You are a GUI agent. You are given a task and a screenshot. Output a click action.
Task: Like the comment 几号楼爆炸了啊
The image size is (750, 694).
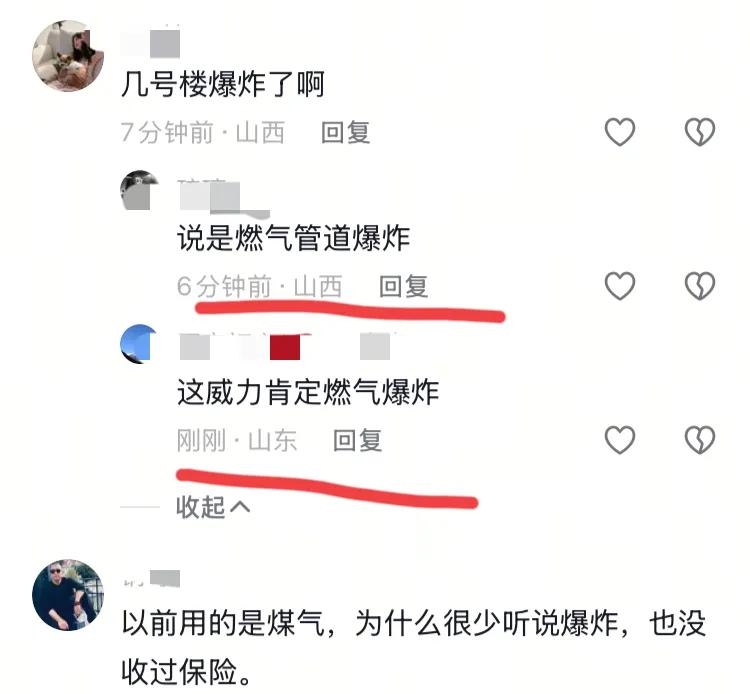coord(619,132)
